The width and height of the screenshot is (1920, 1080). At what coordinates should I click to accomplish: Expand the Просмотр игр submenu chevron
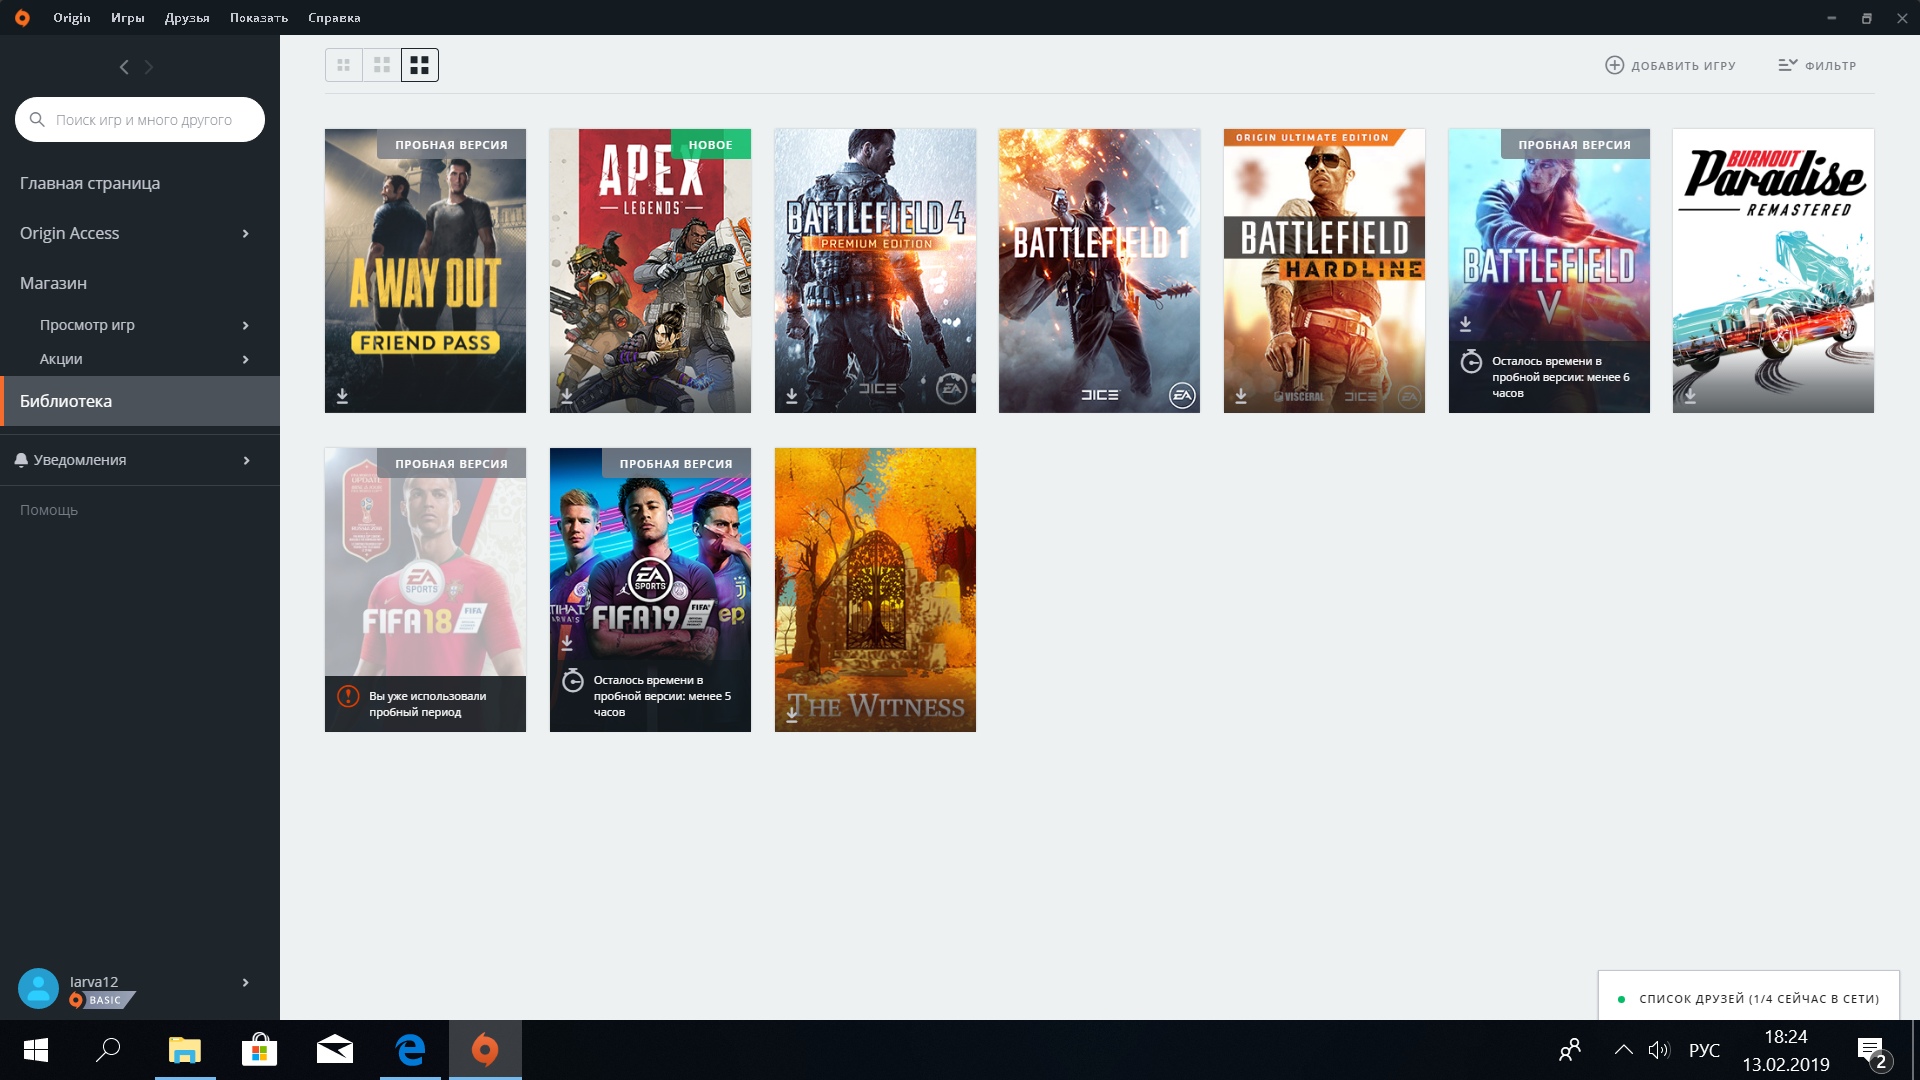246,325
